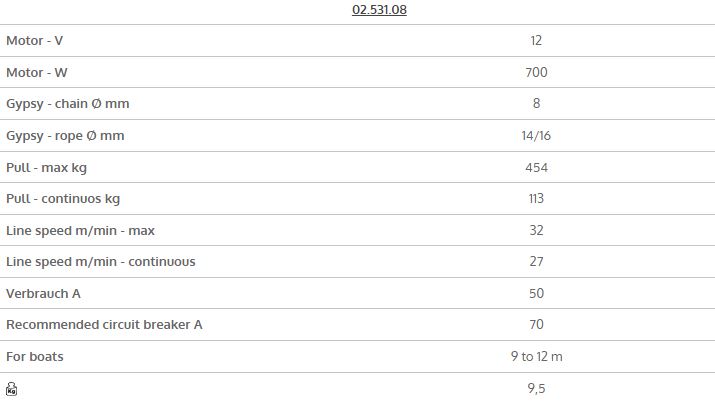Click the Motor - W label
This screenshot has width=715, height=403.
[36, 72]
